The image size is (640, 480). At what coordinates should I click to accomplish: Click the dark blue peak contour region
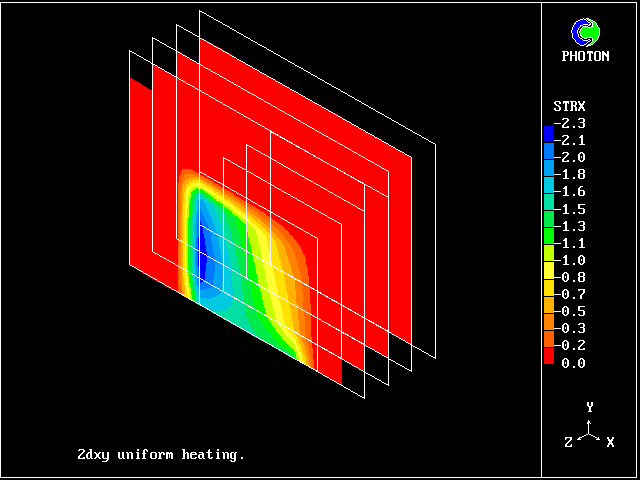pos(205,255)
